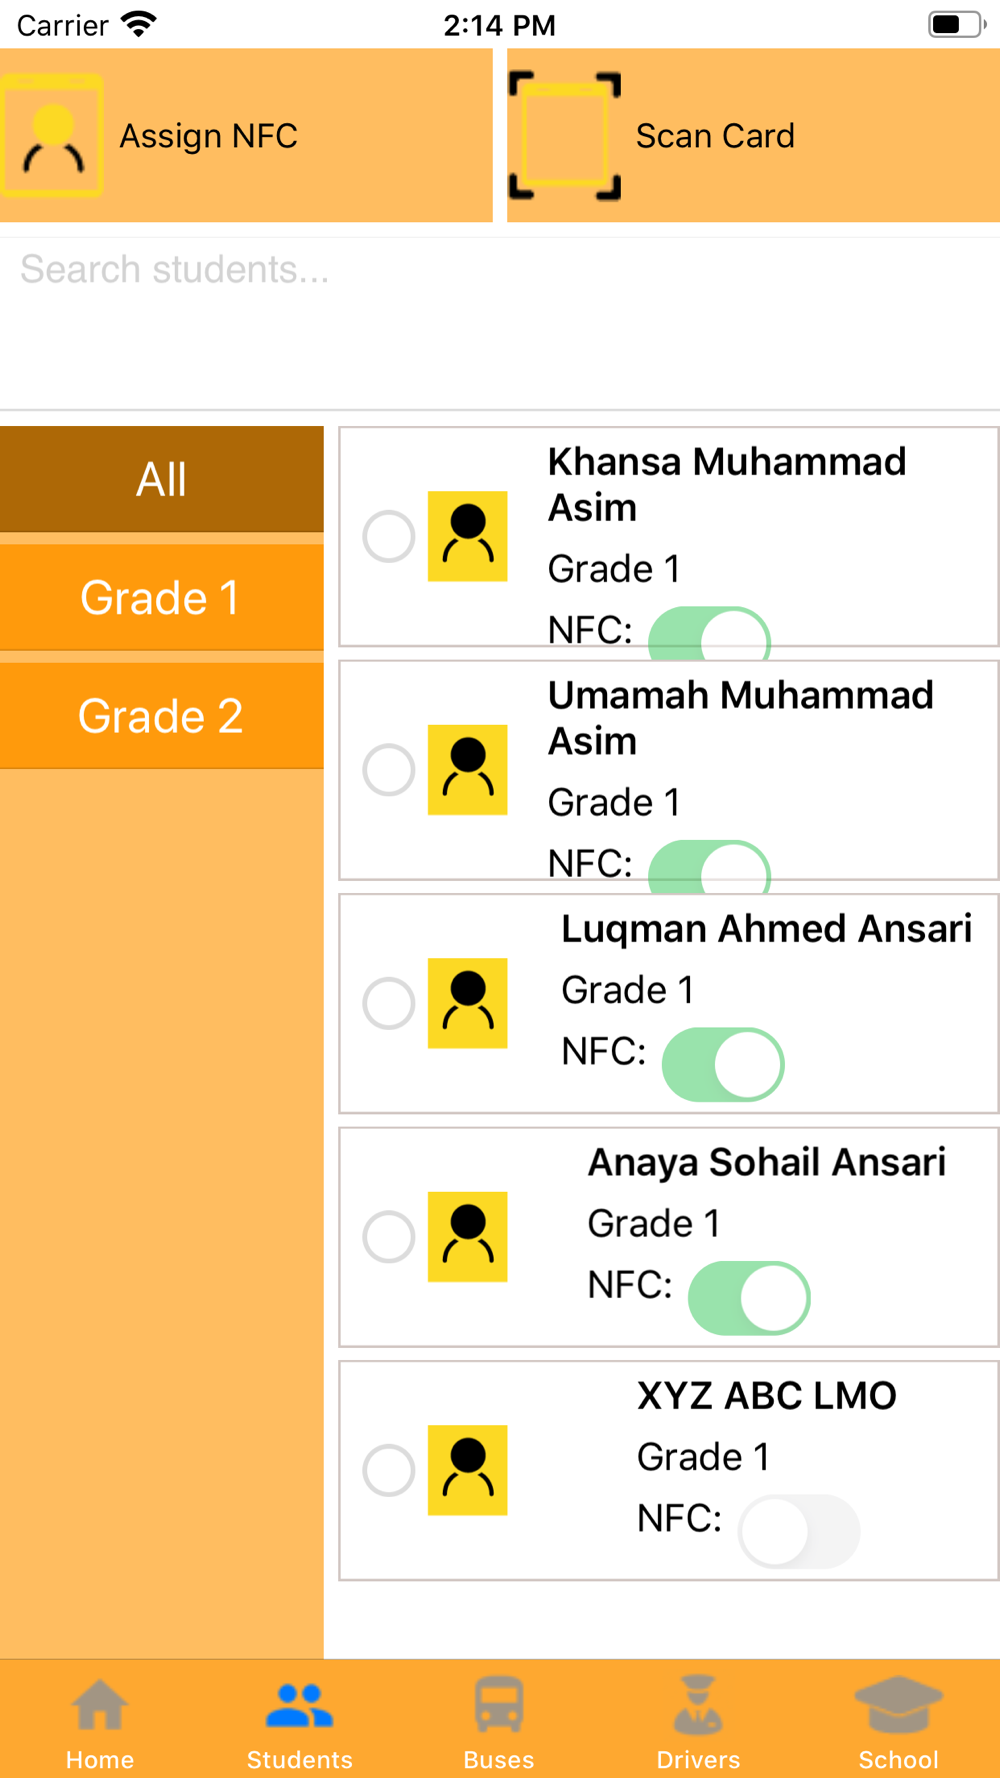Filter list by Grade 2
1000x1778 pixels.
[161, 716]
